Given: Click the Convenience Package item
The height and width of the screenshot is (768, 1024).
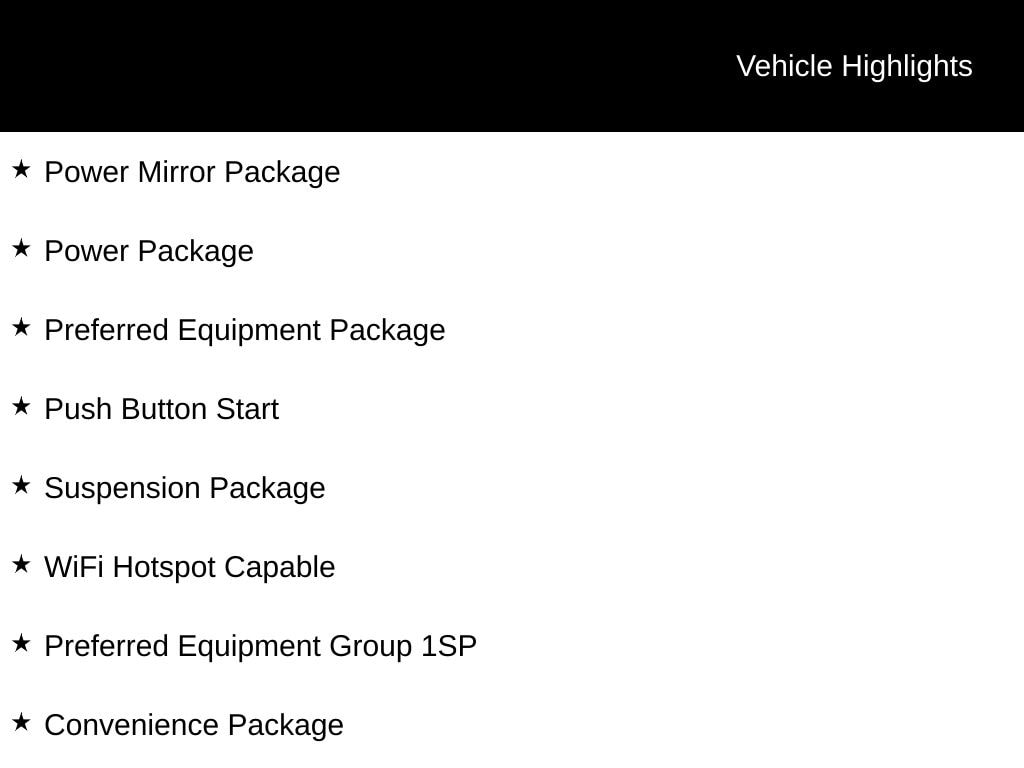Looking at the screenshot, I should pos(194,726).
